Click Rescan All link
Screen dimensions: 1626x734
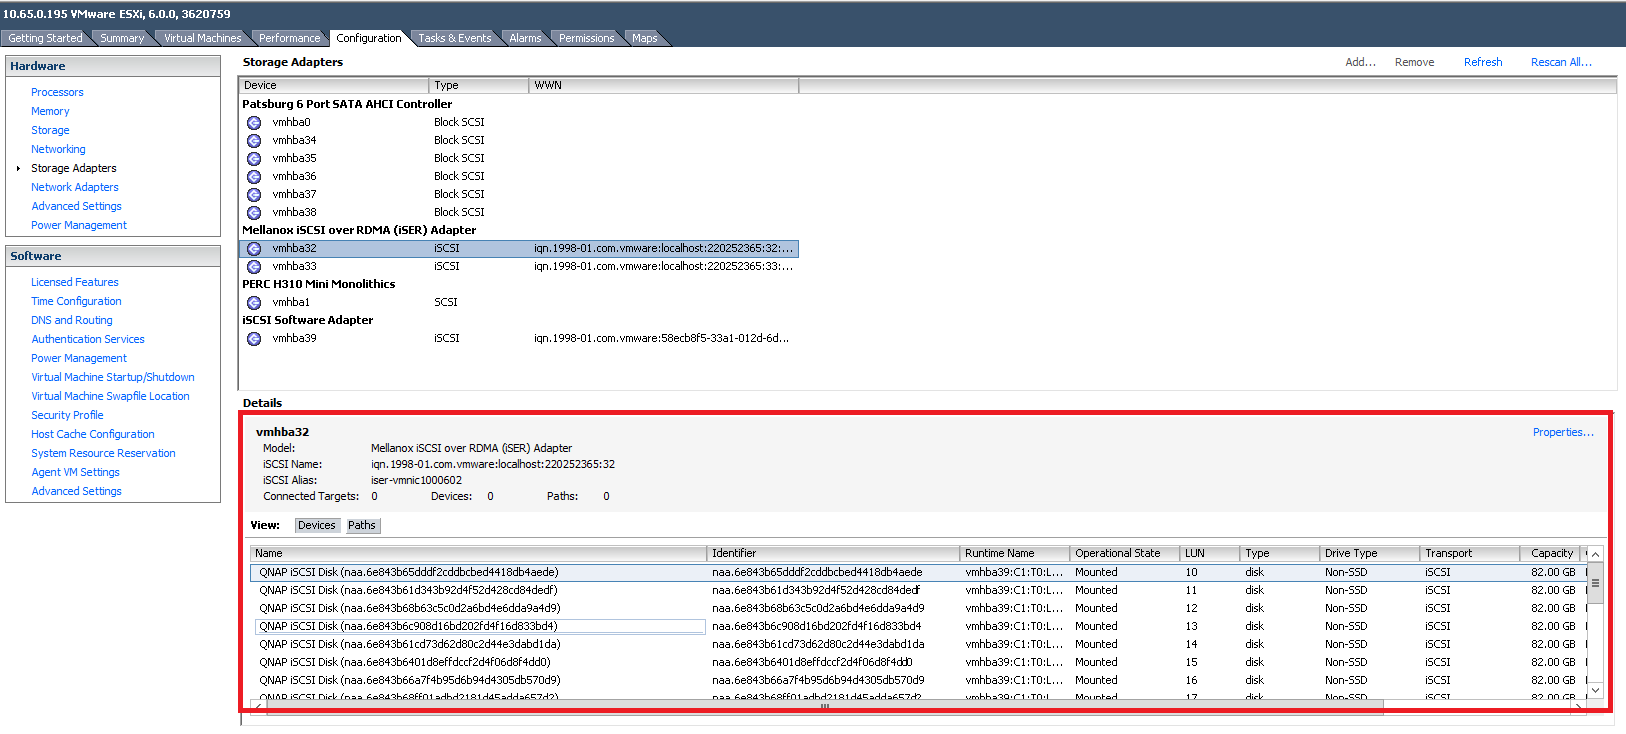click(1560, 62)
